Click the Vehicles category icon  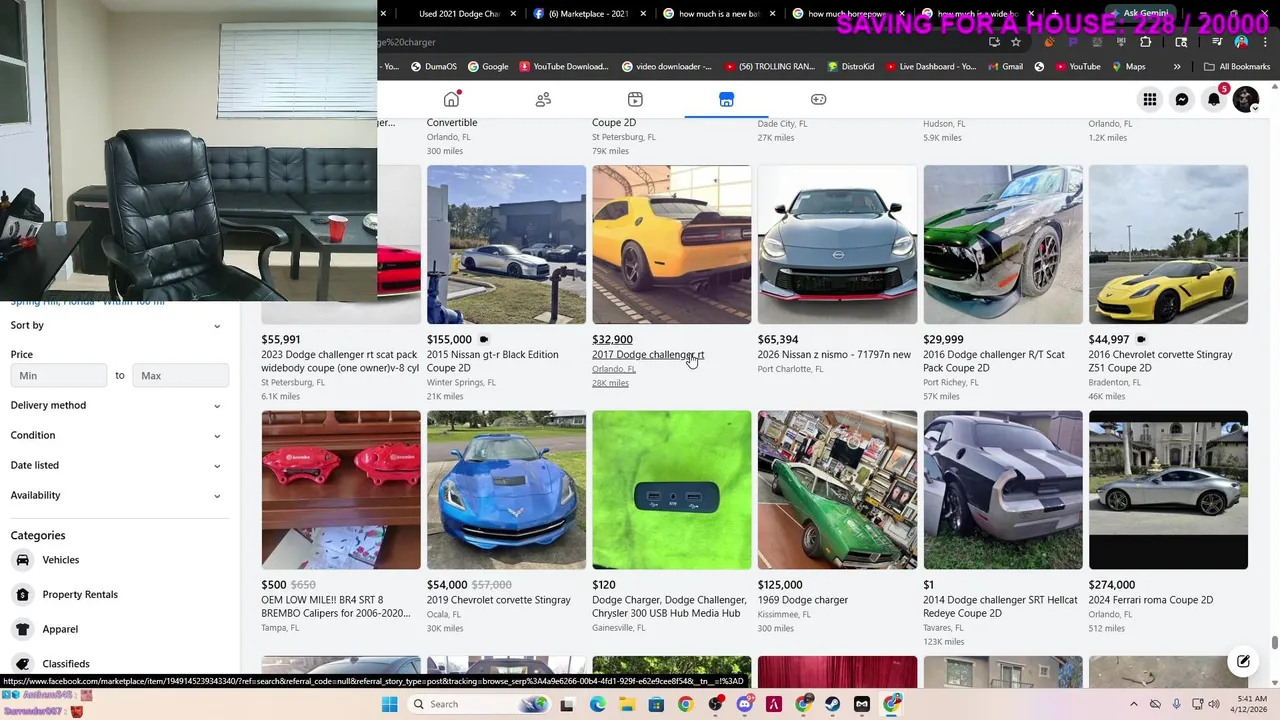pyautogui.click(x=22, y=560)
